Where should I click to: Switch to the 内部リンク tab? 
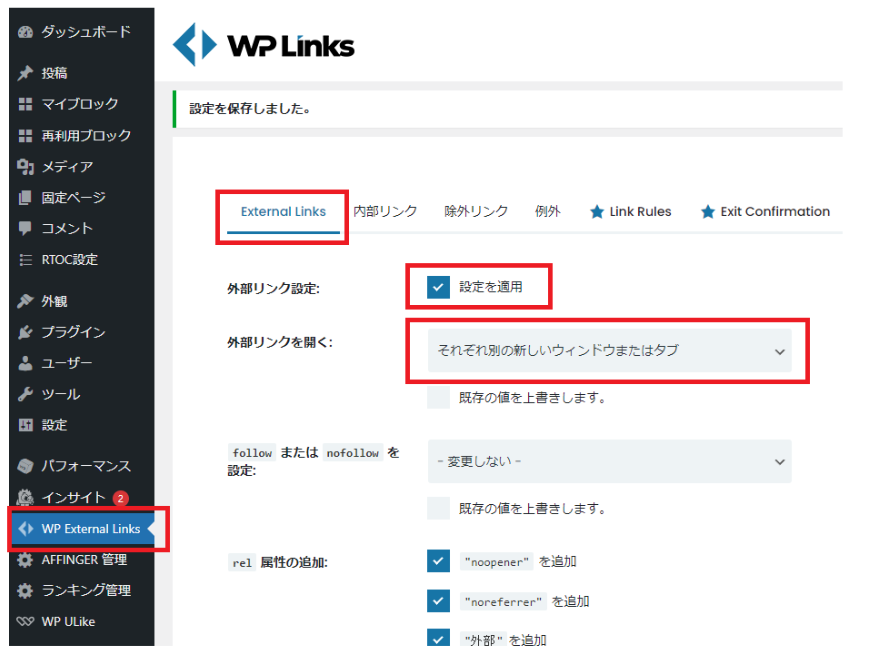pos(385,212)
